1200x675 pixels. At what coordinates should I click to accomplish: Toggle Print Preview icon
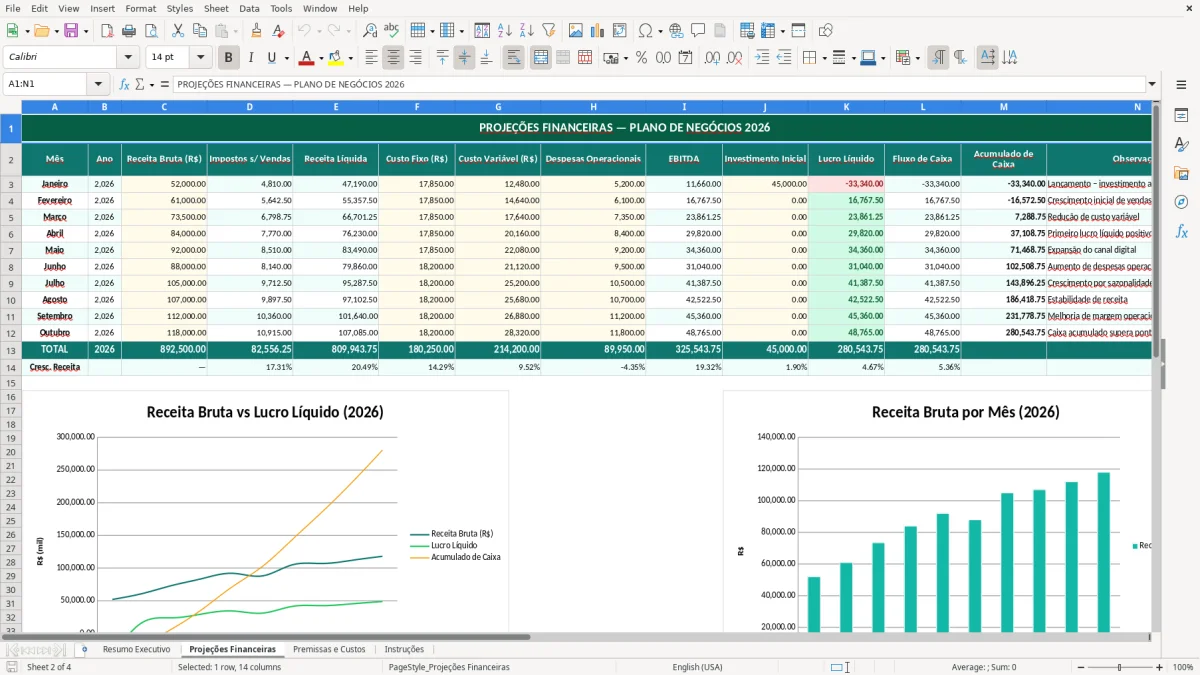(x=151, y=31)
